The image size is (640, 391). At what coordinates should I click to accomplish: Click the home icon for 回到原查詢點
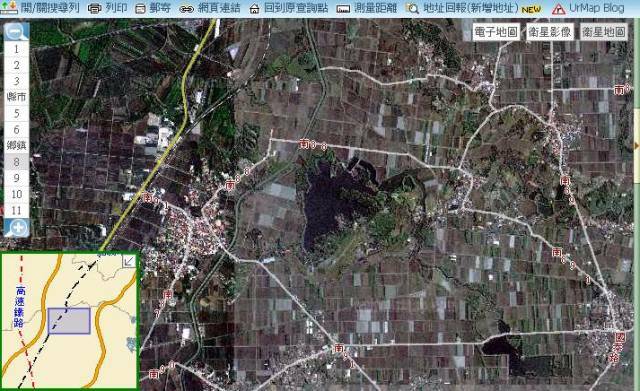coord(254,9)
